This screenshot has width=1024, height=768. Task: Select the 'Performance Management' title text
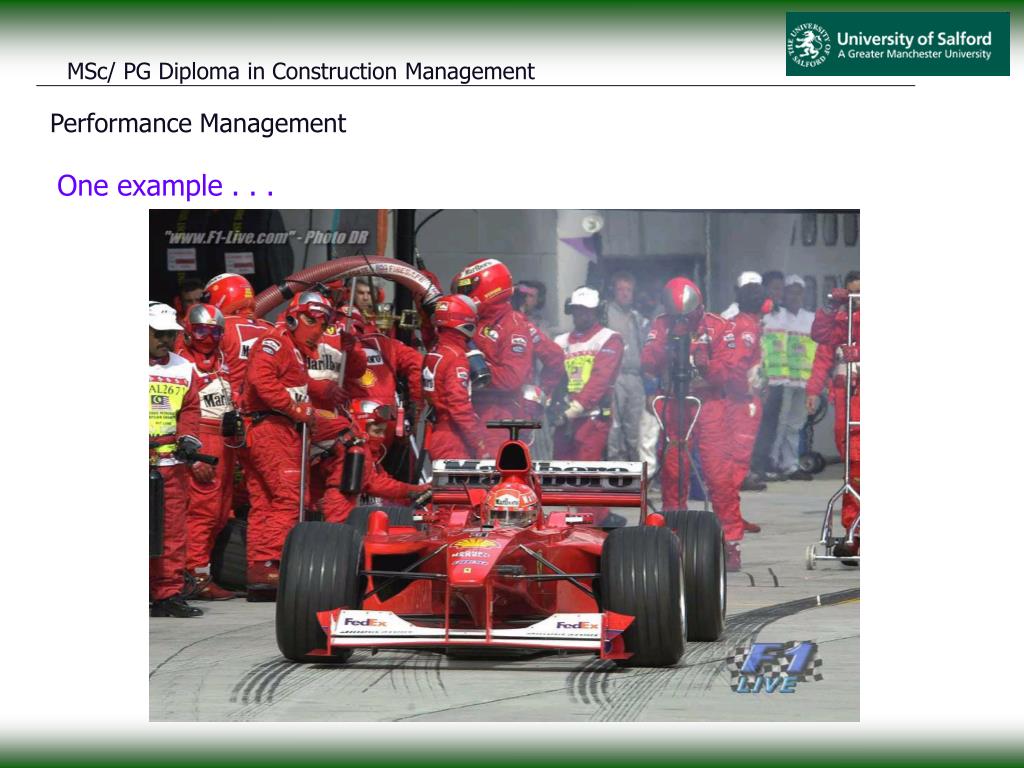pyautogui.click(x=198, y=123)
